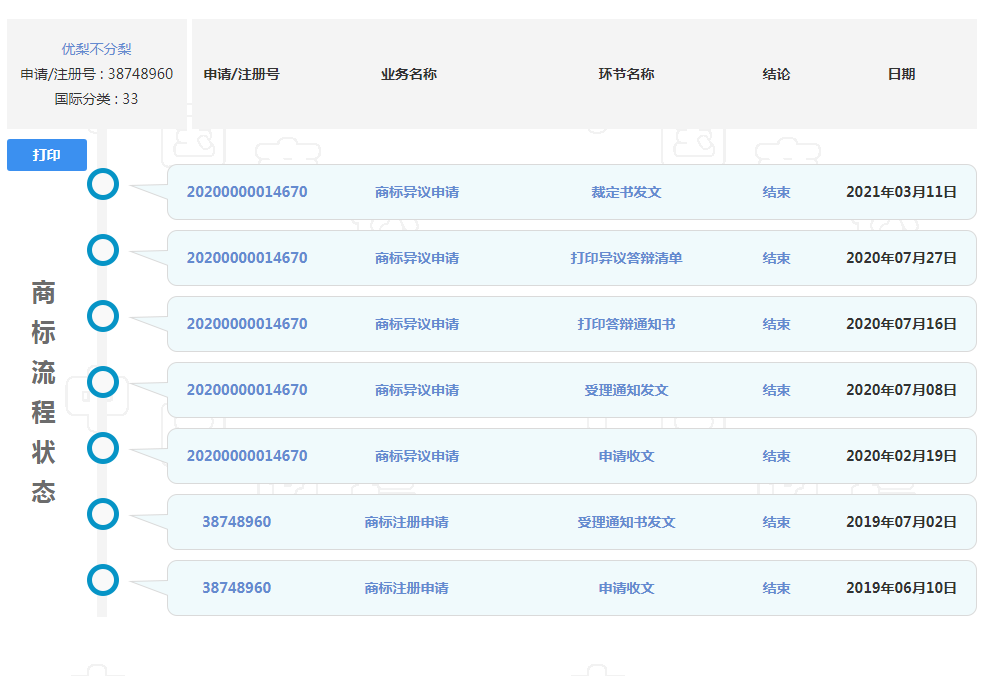Open number 20200000014670 in the top row
Viewport: 985px width, 676px height.
point(247,192)
